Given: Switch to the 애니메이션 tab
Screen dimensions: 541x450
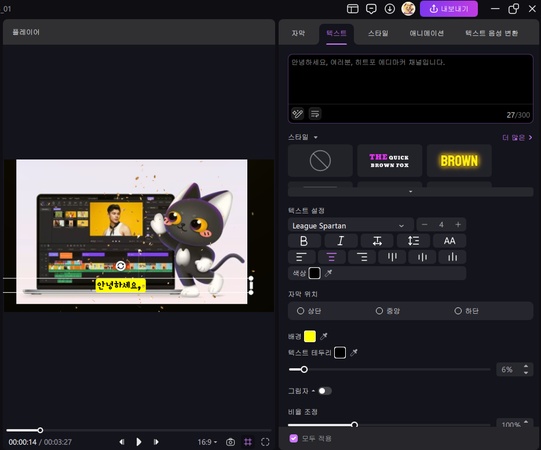Looking at the screenshot, I should (426, 33).
